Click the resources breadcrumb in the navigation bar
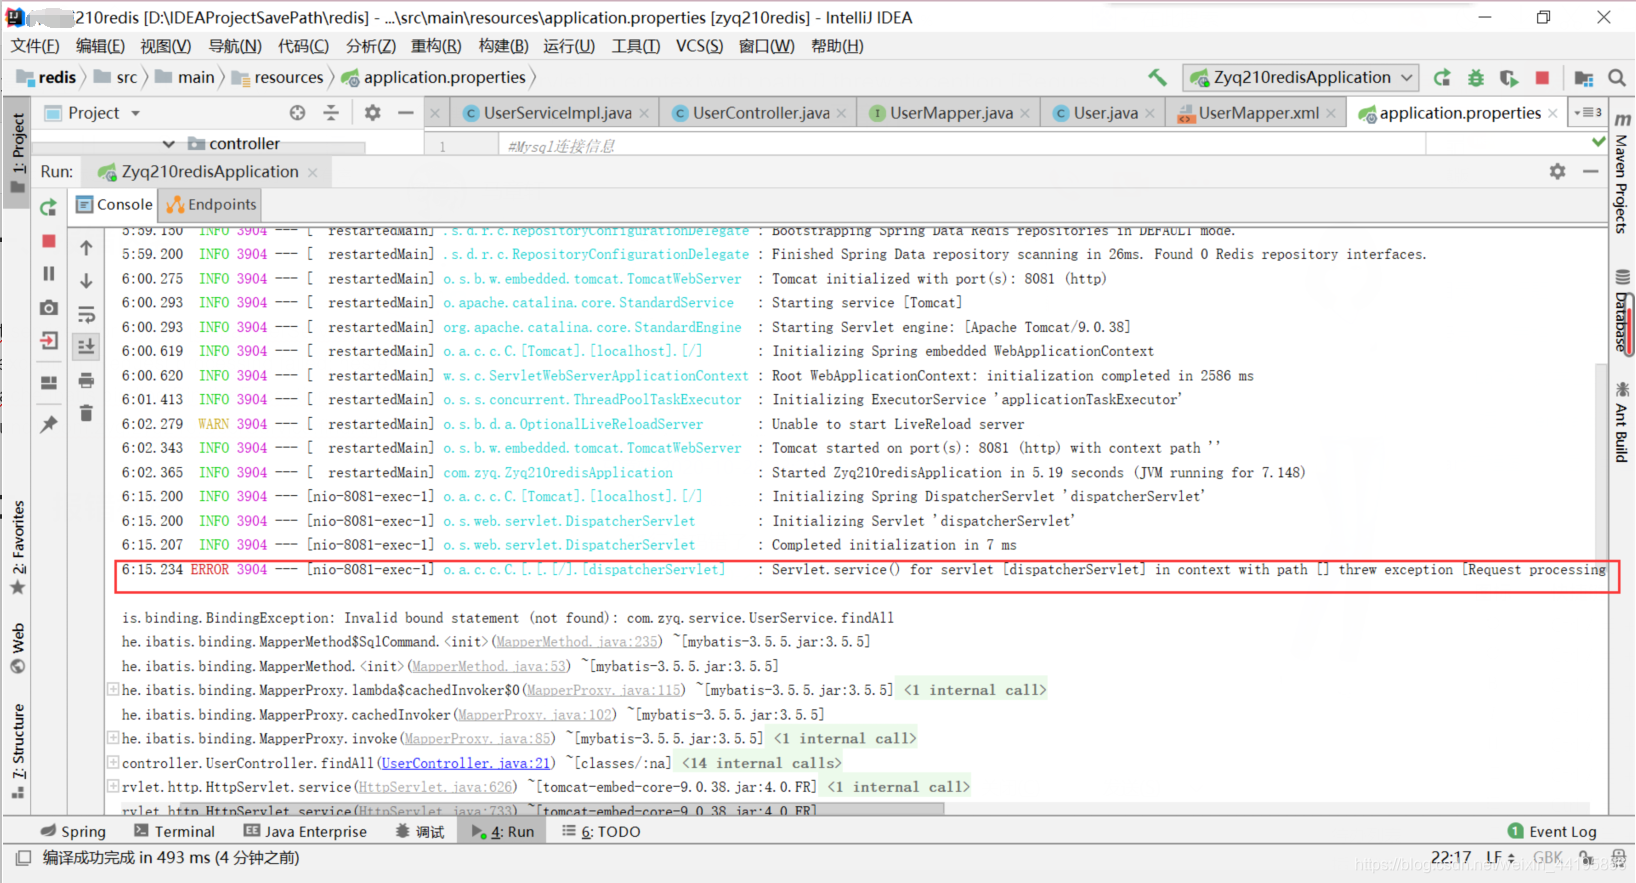 (x=278, y=77)
